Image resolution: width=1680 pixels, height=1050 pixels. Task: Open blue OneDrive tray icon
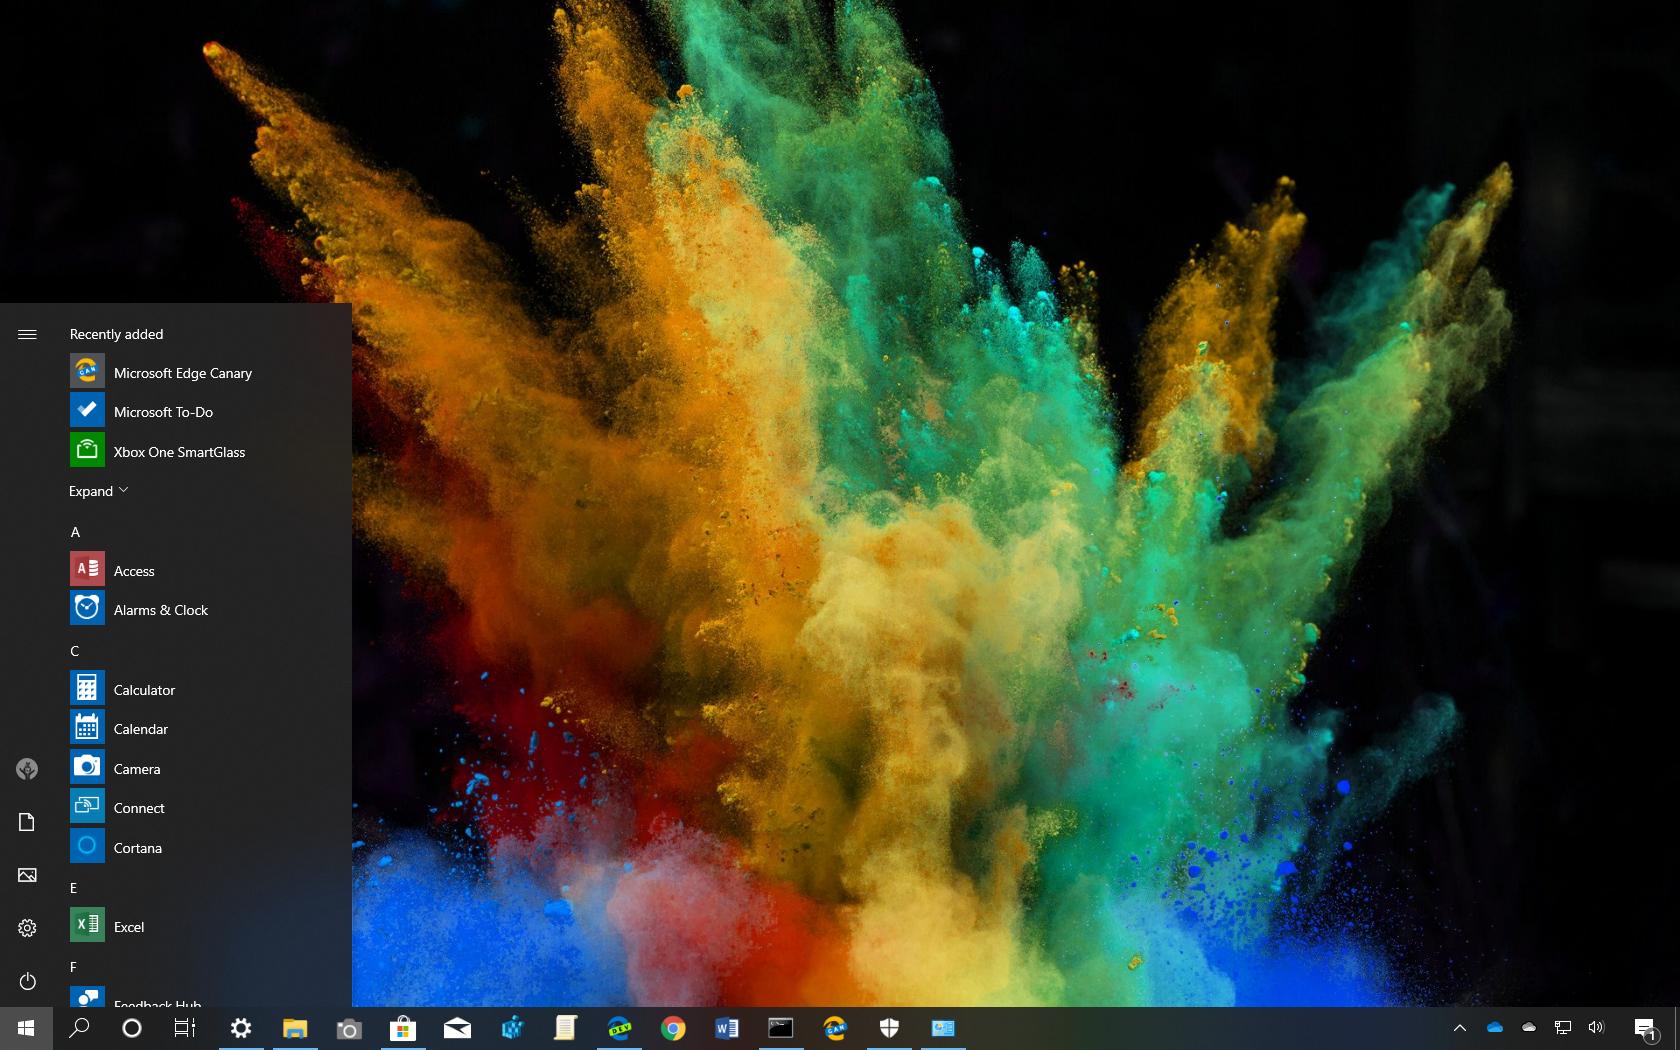[1495, 1028]
